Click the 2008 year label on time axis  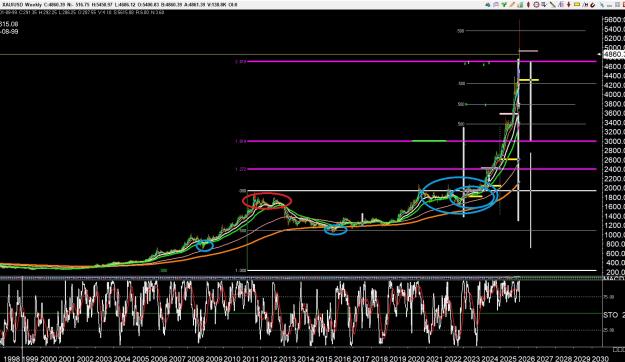pyautogui.click(x=195, y=359)
